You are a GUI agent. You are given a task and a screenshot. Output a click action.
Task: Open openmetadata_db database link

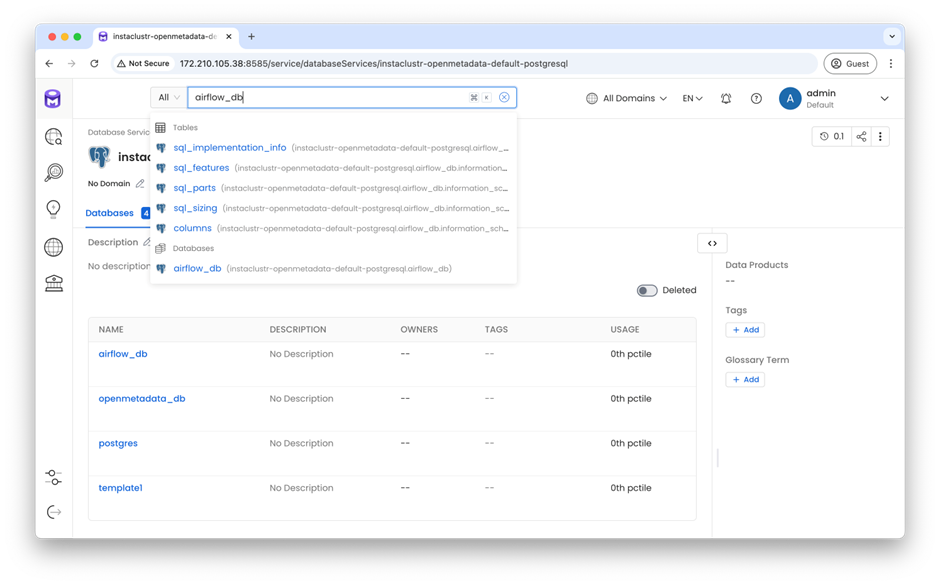tap(141, 399)
